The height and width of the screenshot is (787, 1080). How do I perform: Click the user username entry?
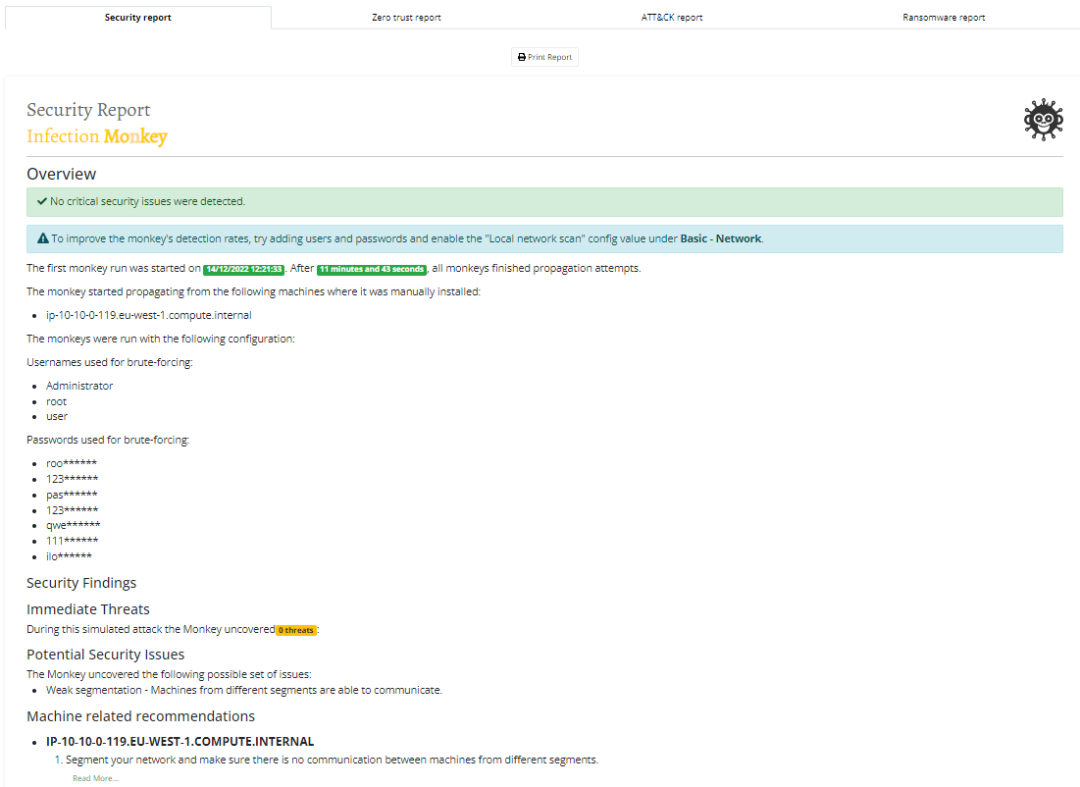click(57, 417)
